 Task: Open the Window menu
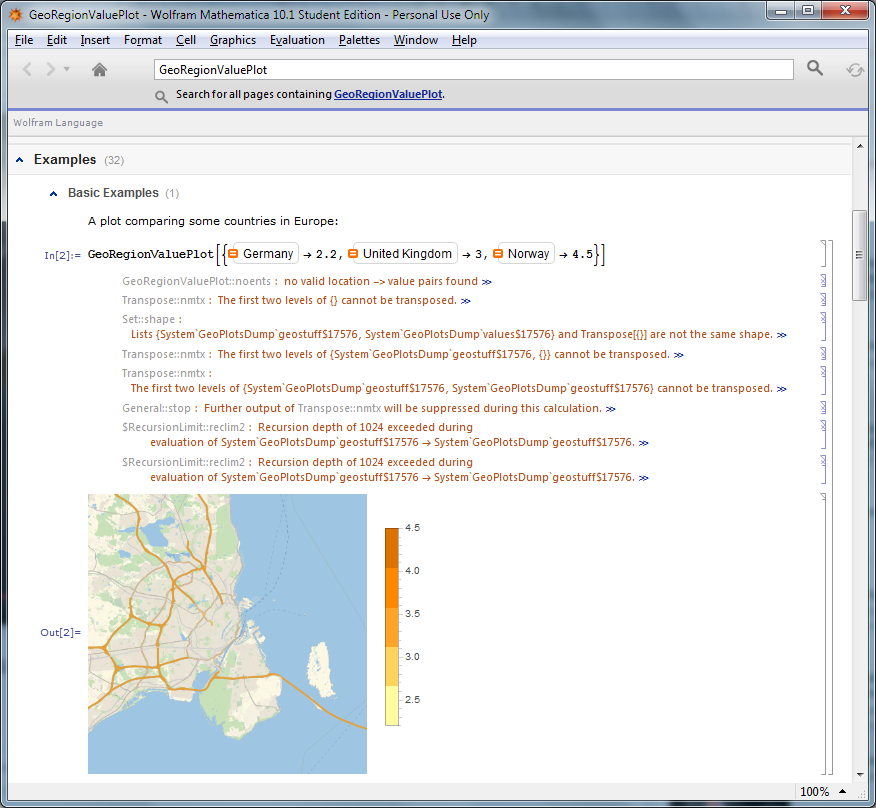click(415, 40)
